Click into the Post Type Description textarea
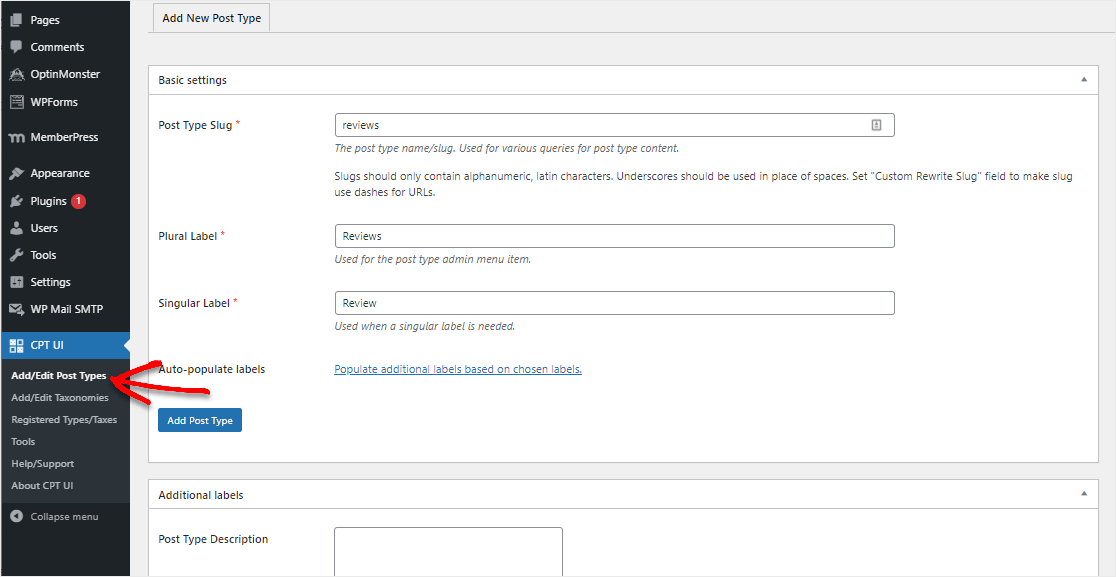The height and width of the screenshot is (577, 1116). click(x=448, y=551)
